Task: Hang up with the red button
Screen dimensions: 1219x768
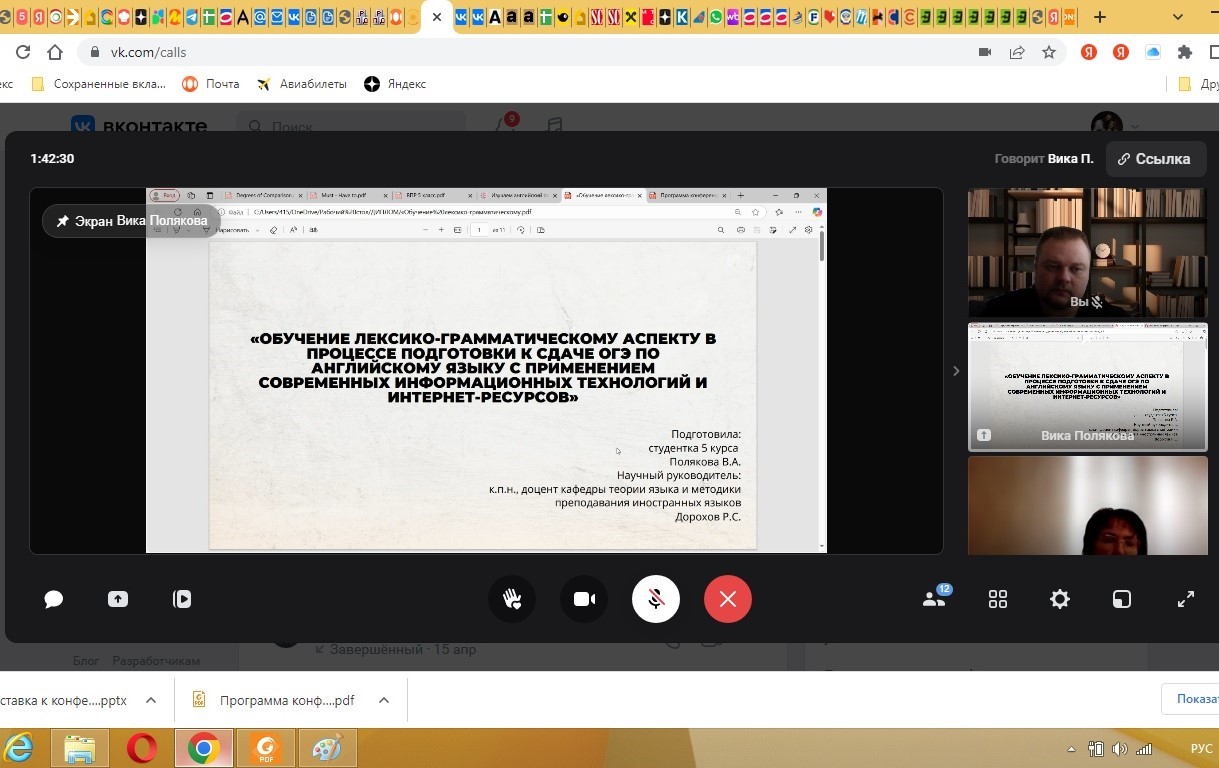Action: pyautogui.click(x=727, y=599)
